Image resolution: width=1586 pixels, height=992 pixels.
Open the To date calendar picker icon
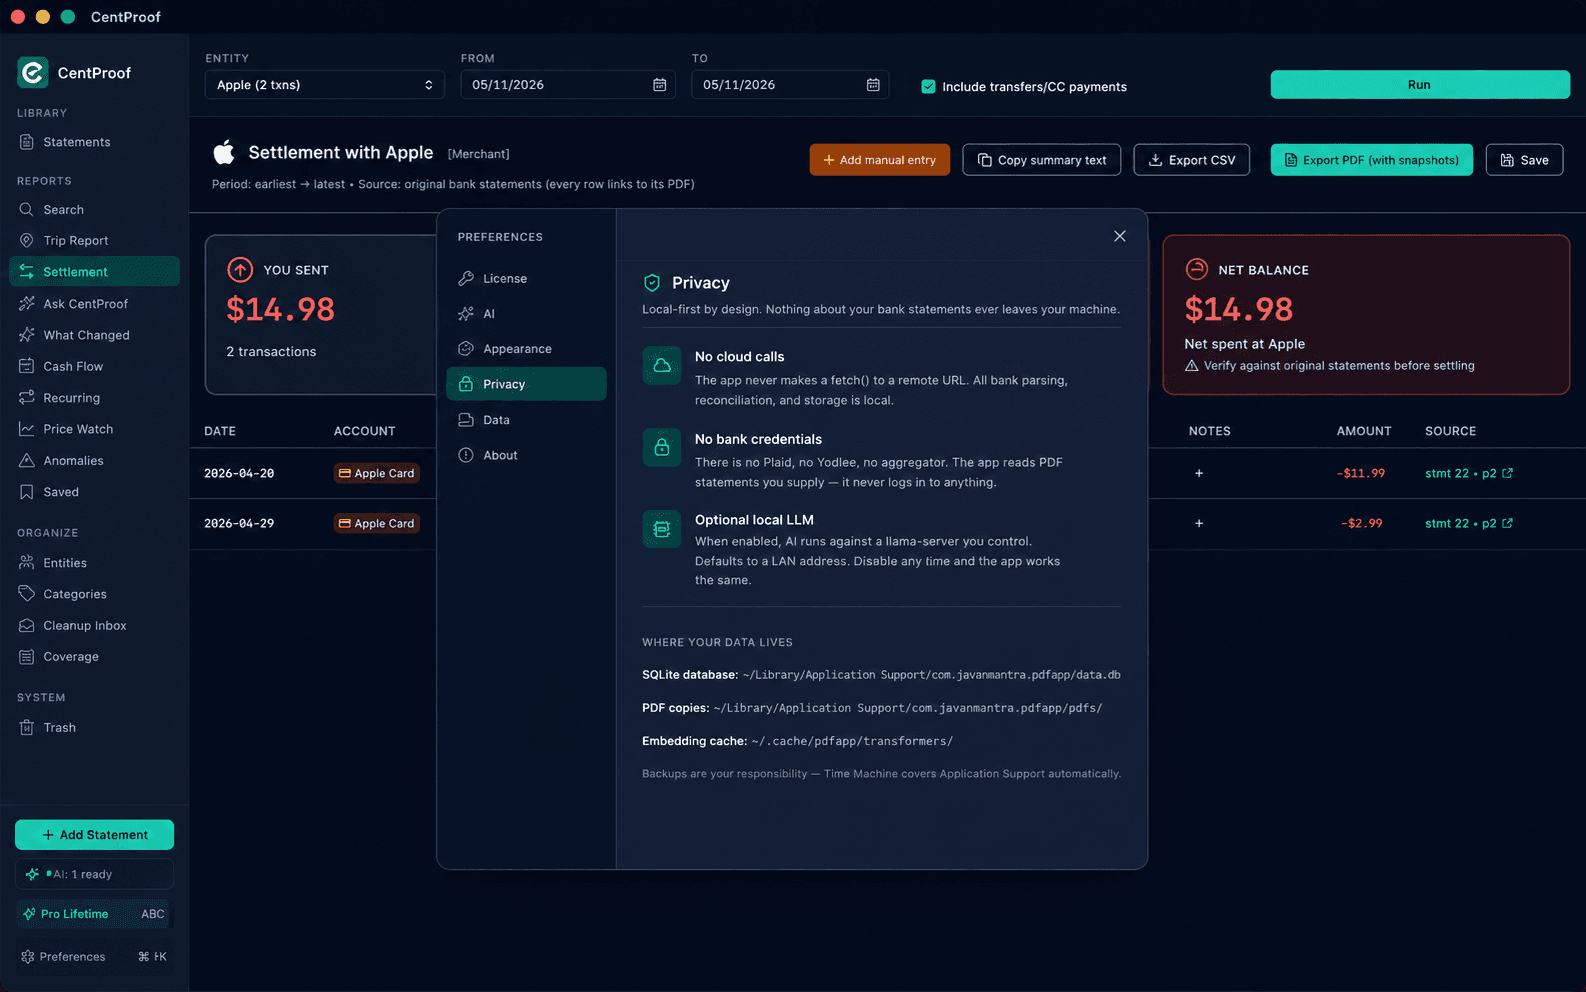(873, 85)
